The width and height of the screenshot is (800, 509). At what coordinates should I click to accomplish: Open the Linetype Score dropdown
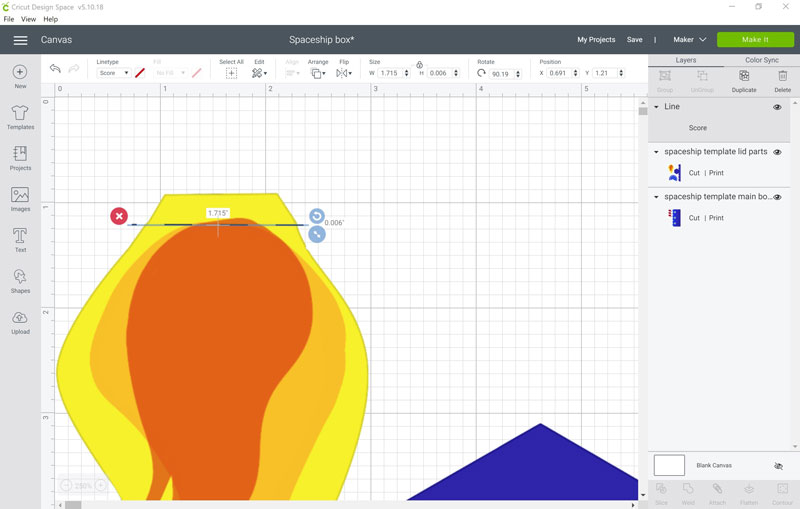pyautogui.click(x=114, y=73)
